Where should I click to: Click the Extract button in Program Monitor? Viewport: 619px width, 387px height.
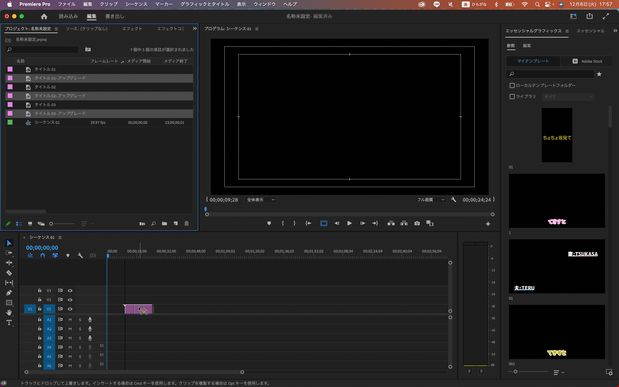404,224
